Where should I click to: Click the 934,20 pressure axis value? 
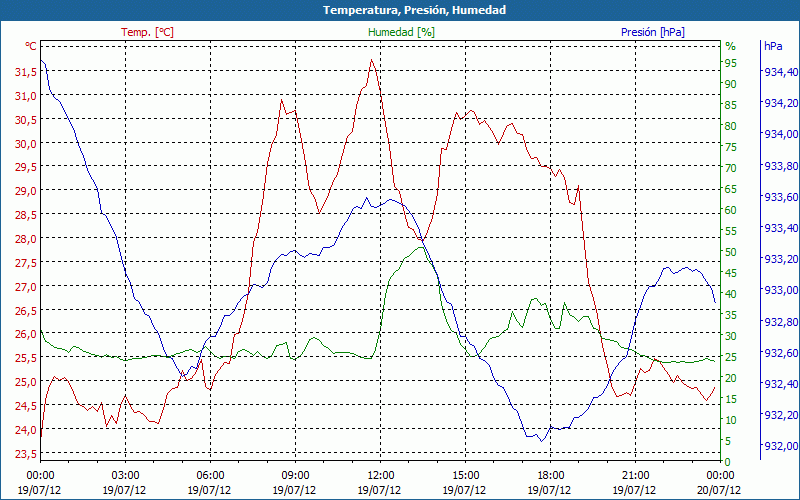(x=781, y=103)
